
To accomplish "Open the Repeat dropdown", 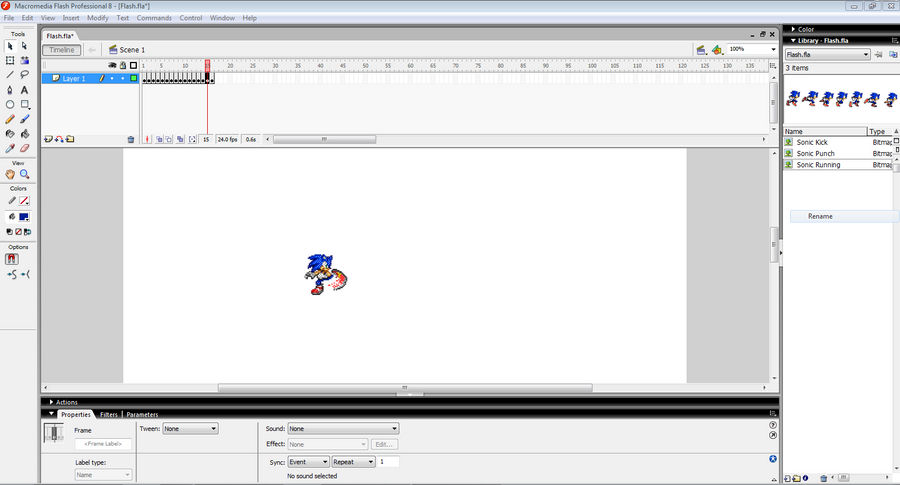I will coord(353,462).
